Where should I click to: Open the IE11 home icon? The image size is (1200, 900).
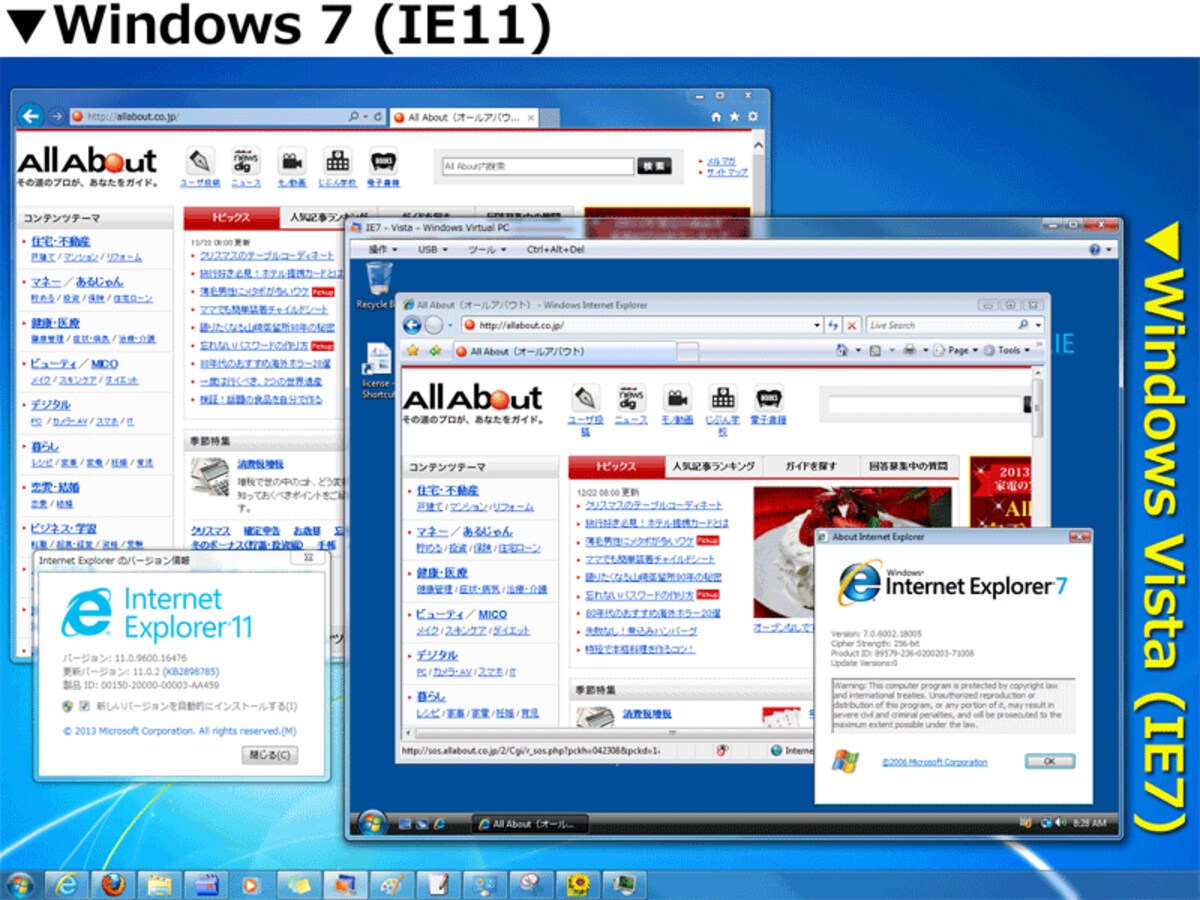(x=716, y=117)
